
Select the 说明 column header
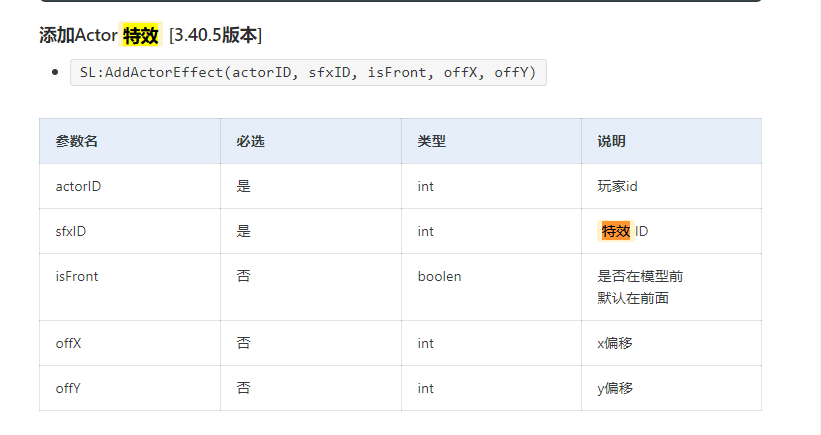611,141
